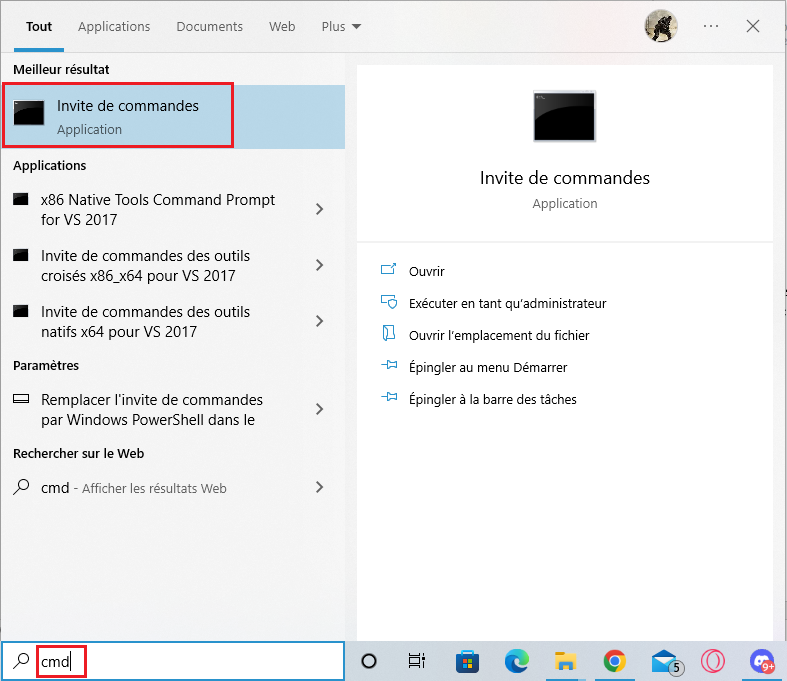Click cmd - Afficher les résultats Web

[134, 488]
